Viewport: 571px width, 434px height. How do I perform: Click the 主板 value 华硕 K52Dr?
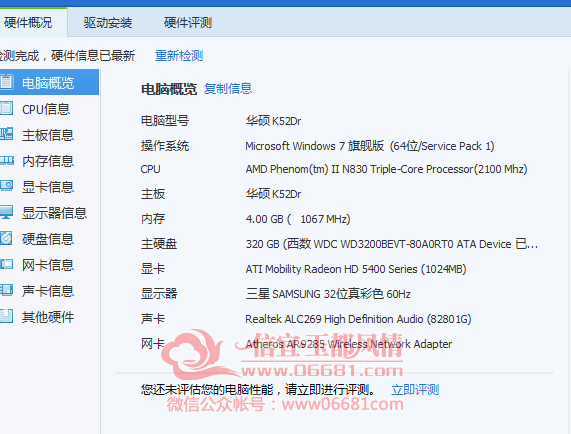coord(273,194)
